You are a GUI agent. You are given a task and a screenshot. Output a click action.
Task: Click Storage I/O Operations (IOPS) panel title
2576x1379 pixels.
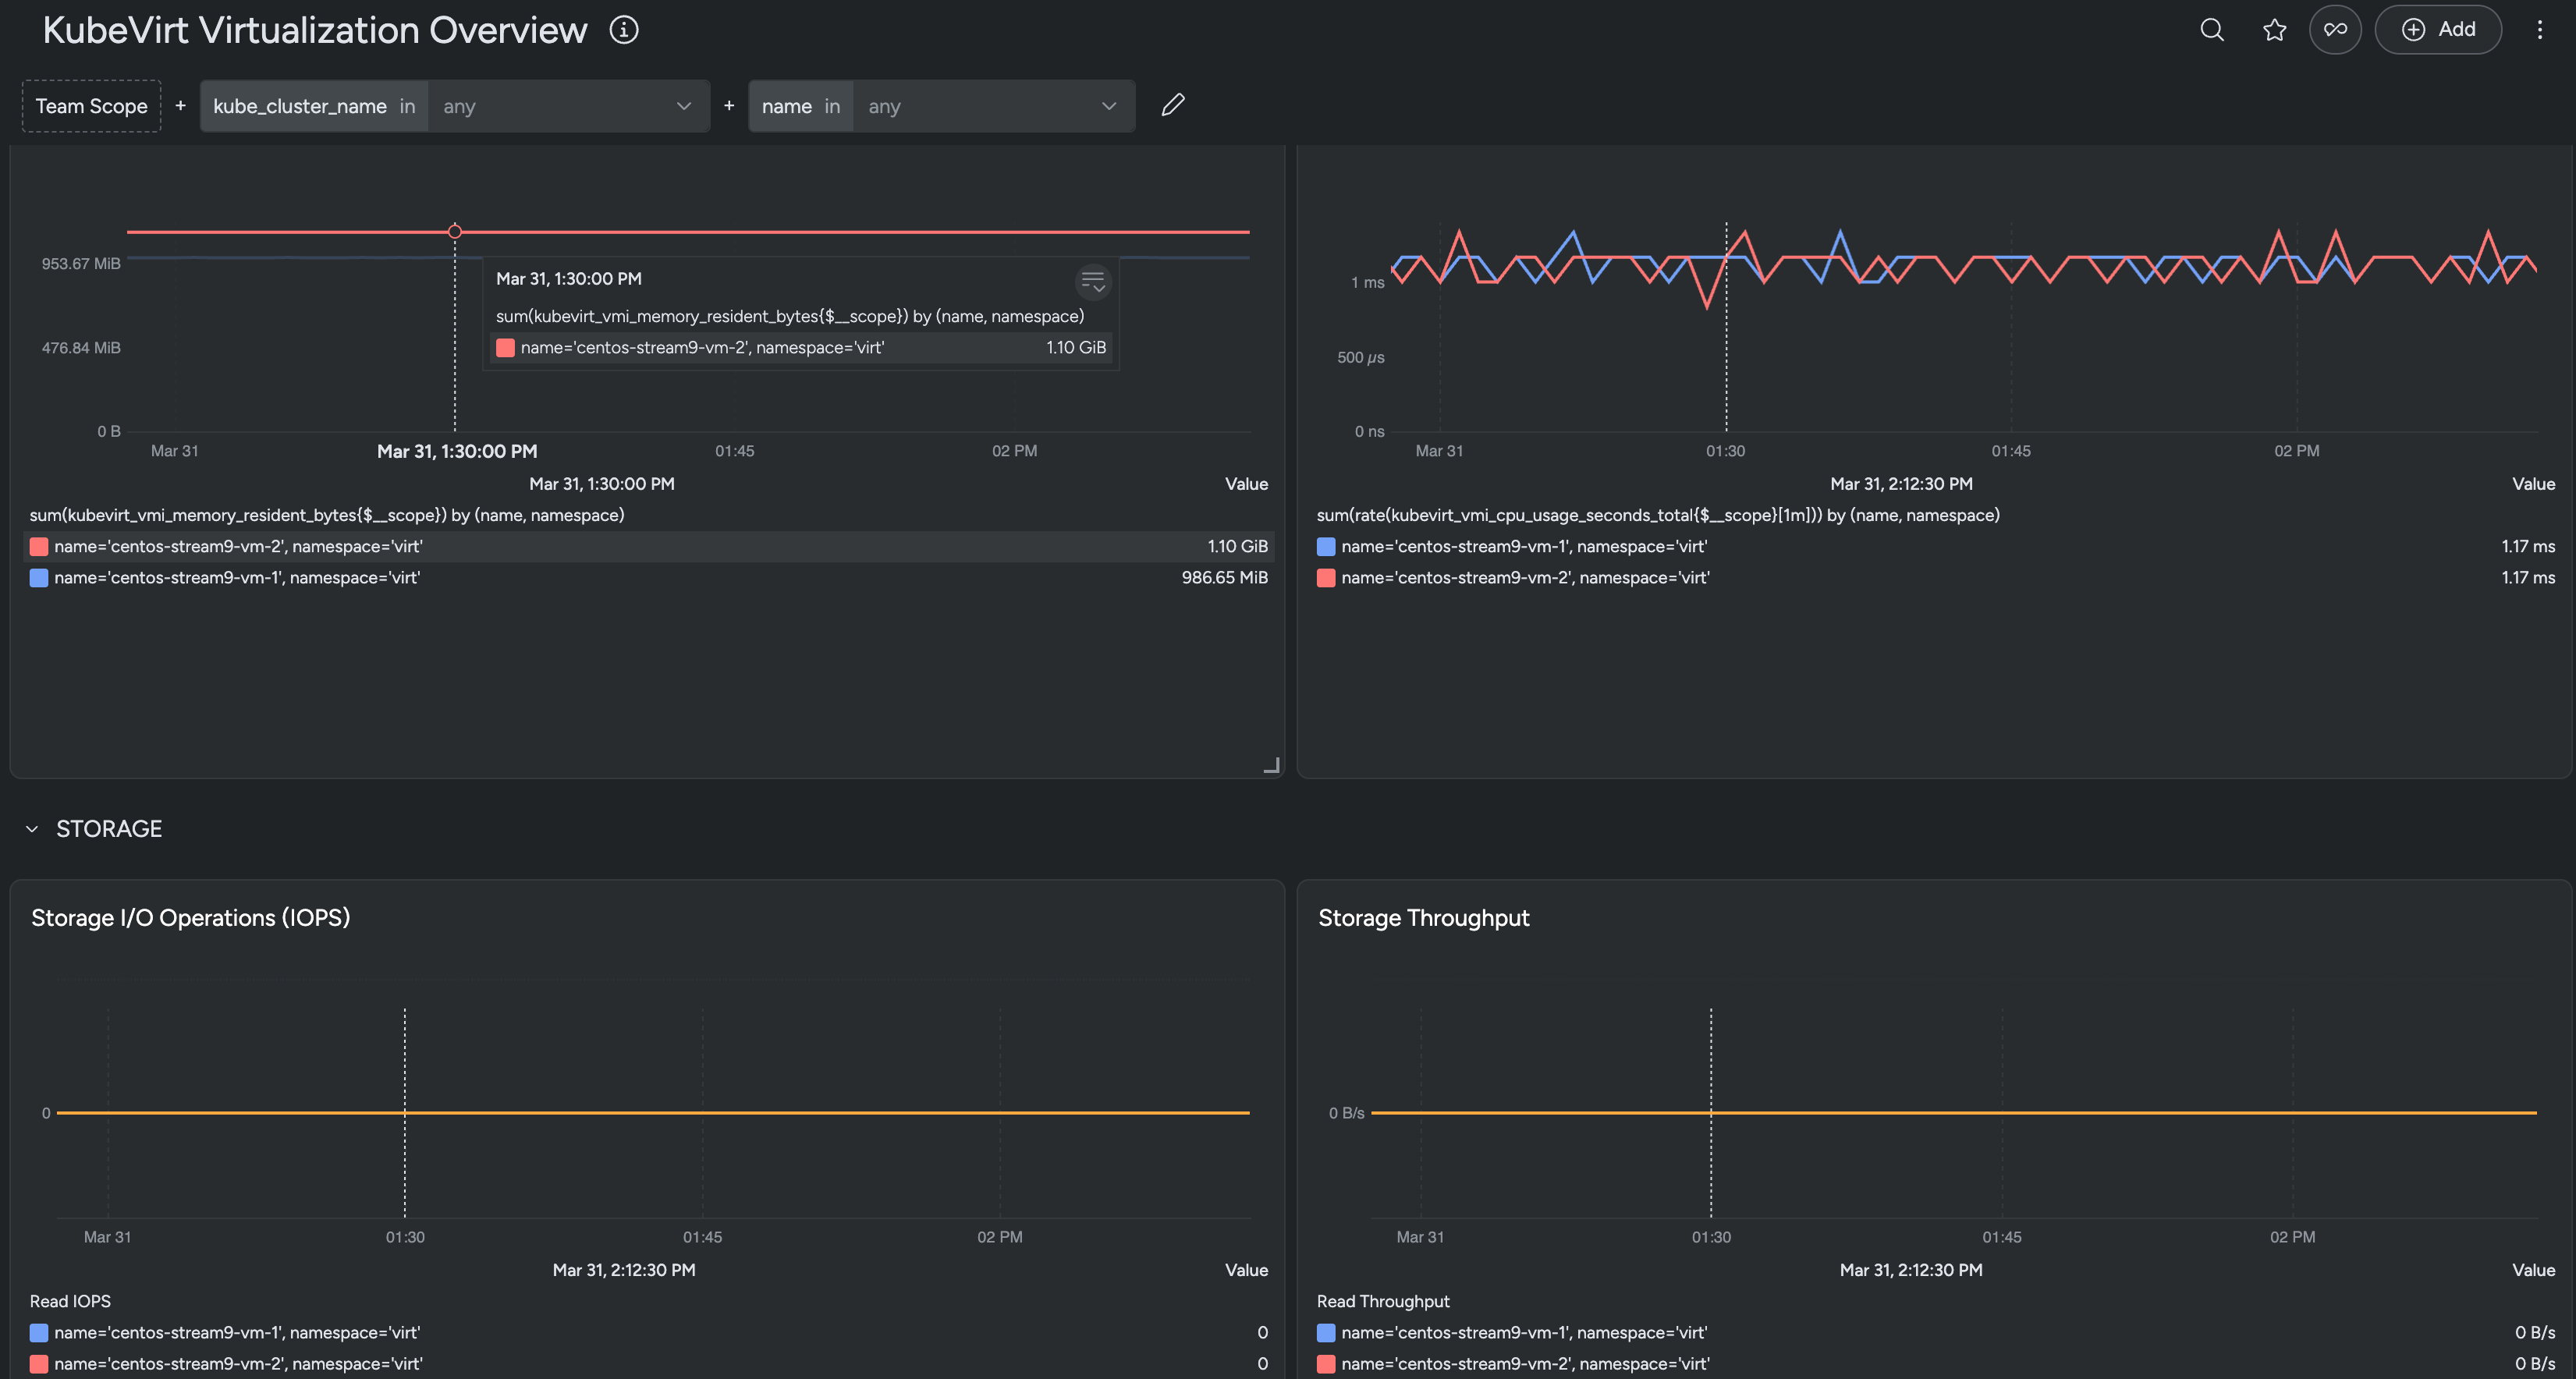191,918
